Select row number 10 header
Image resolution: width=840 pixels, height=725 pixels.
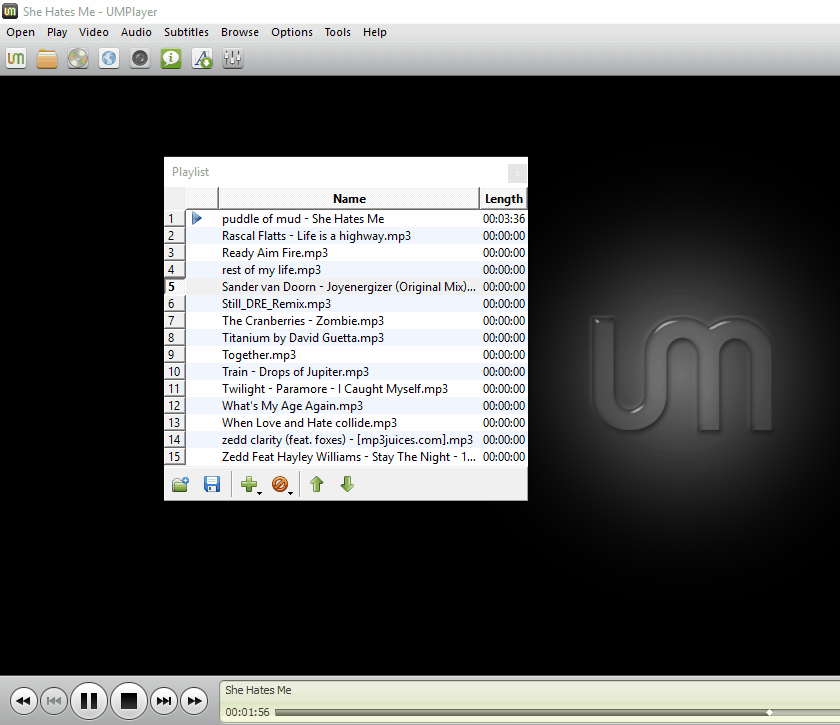click(x=175, y=372)
